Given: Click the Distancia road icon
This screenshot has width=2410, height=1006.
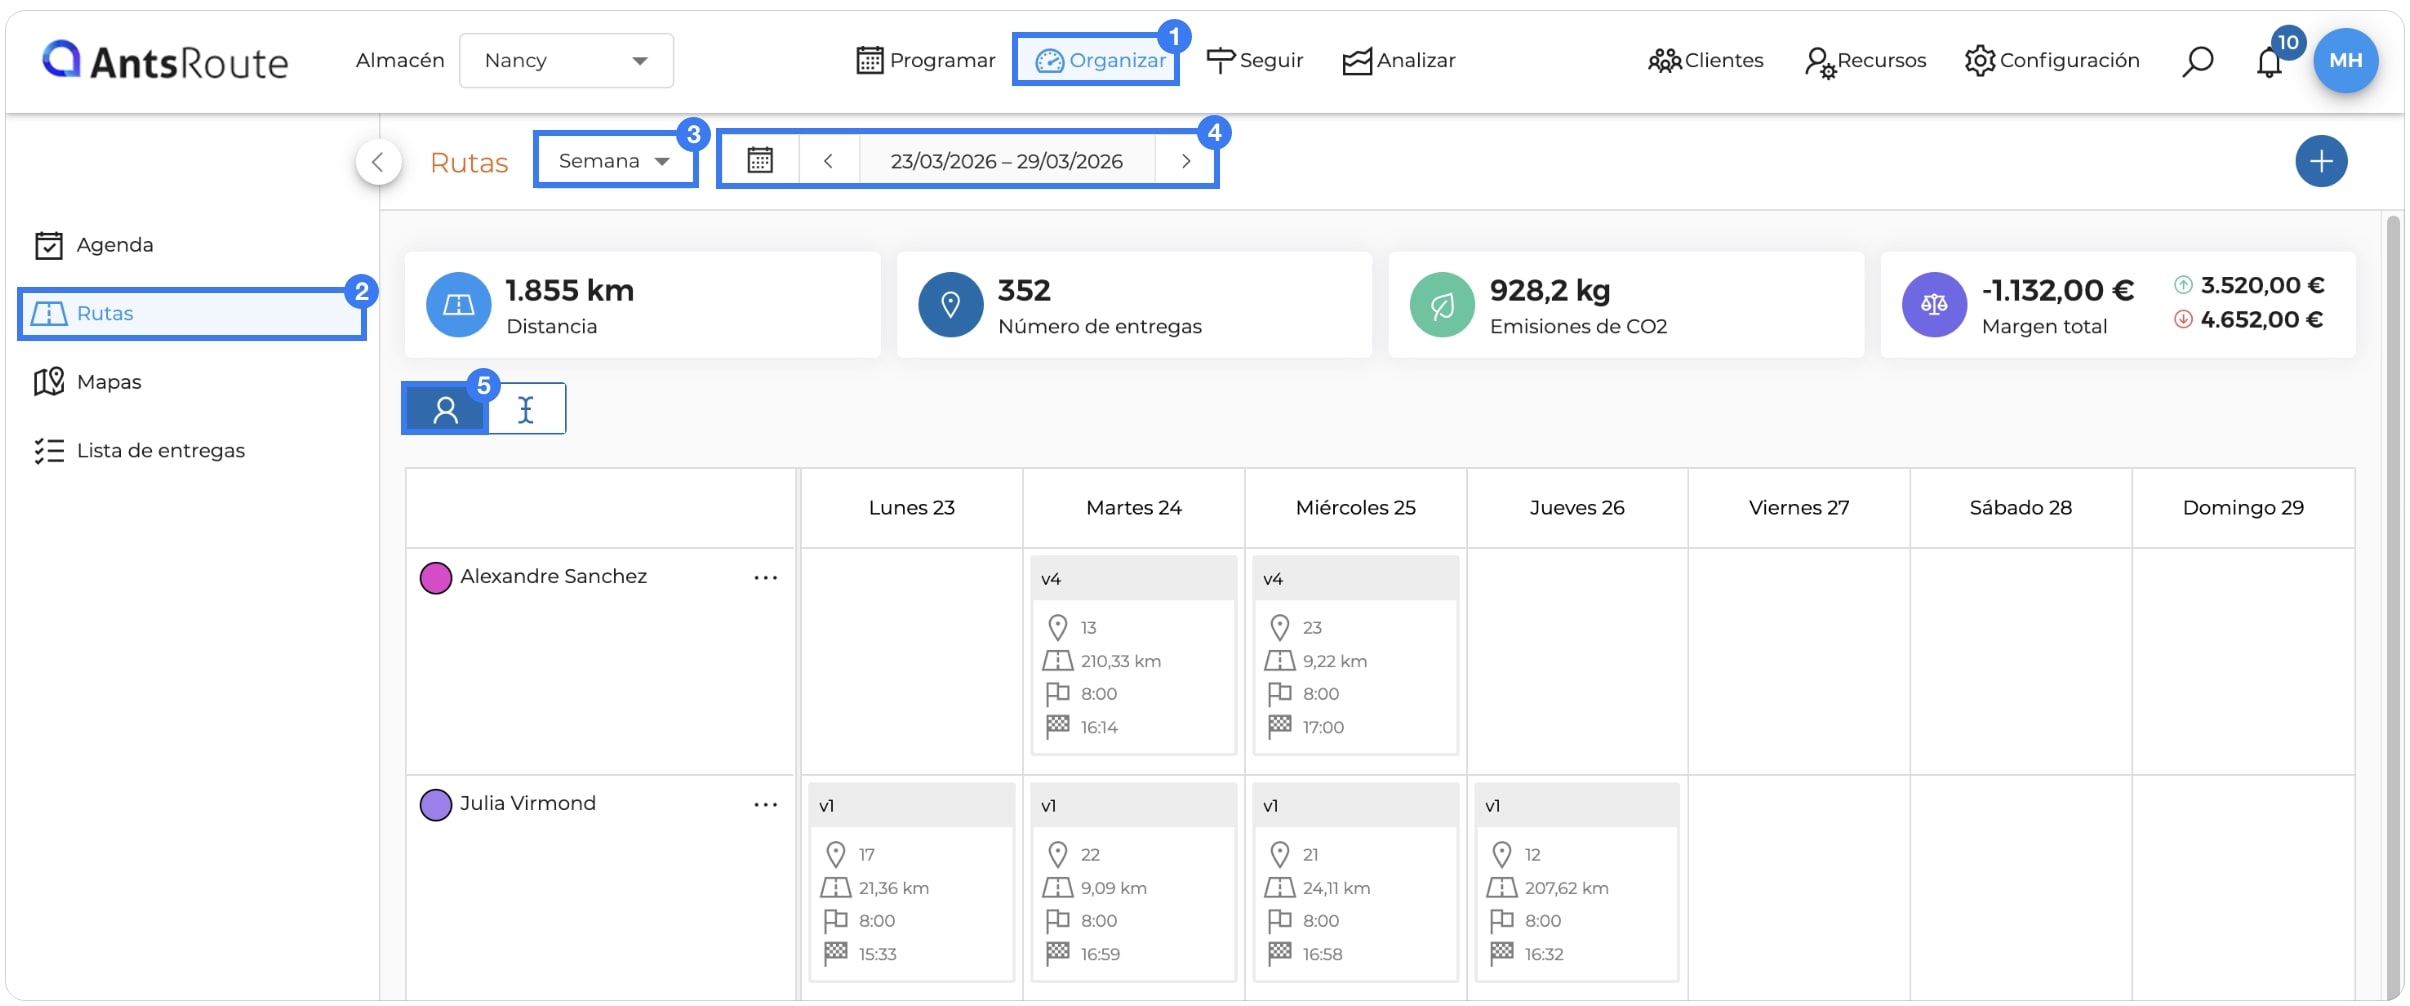Looking at the screenshot, I should point(458,305).
